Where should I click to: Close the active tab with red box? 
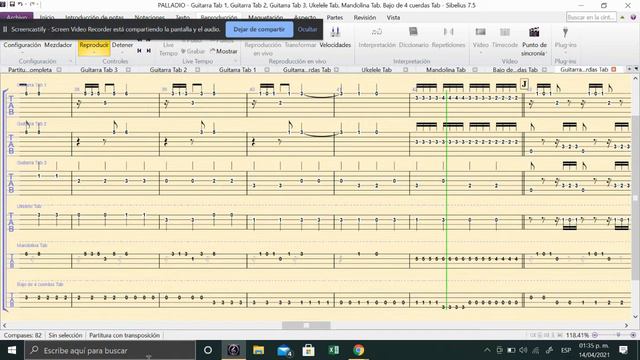point(613,70)
